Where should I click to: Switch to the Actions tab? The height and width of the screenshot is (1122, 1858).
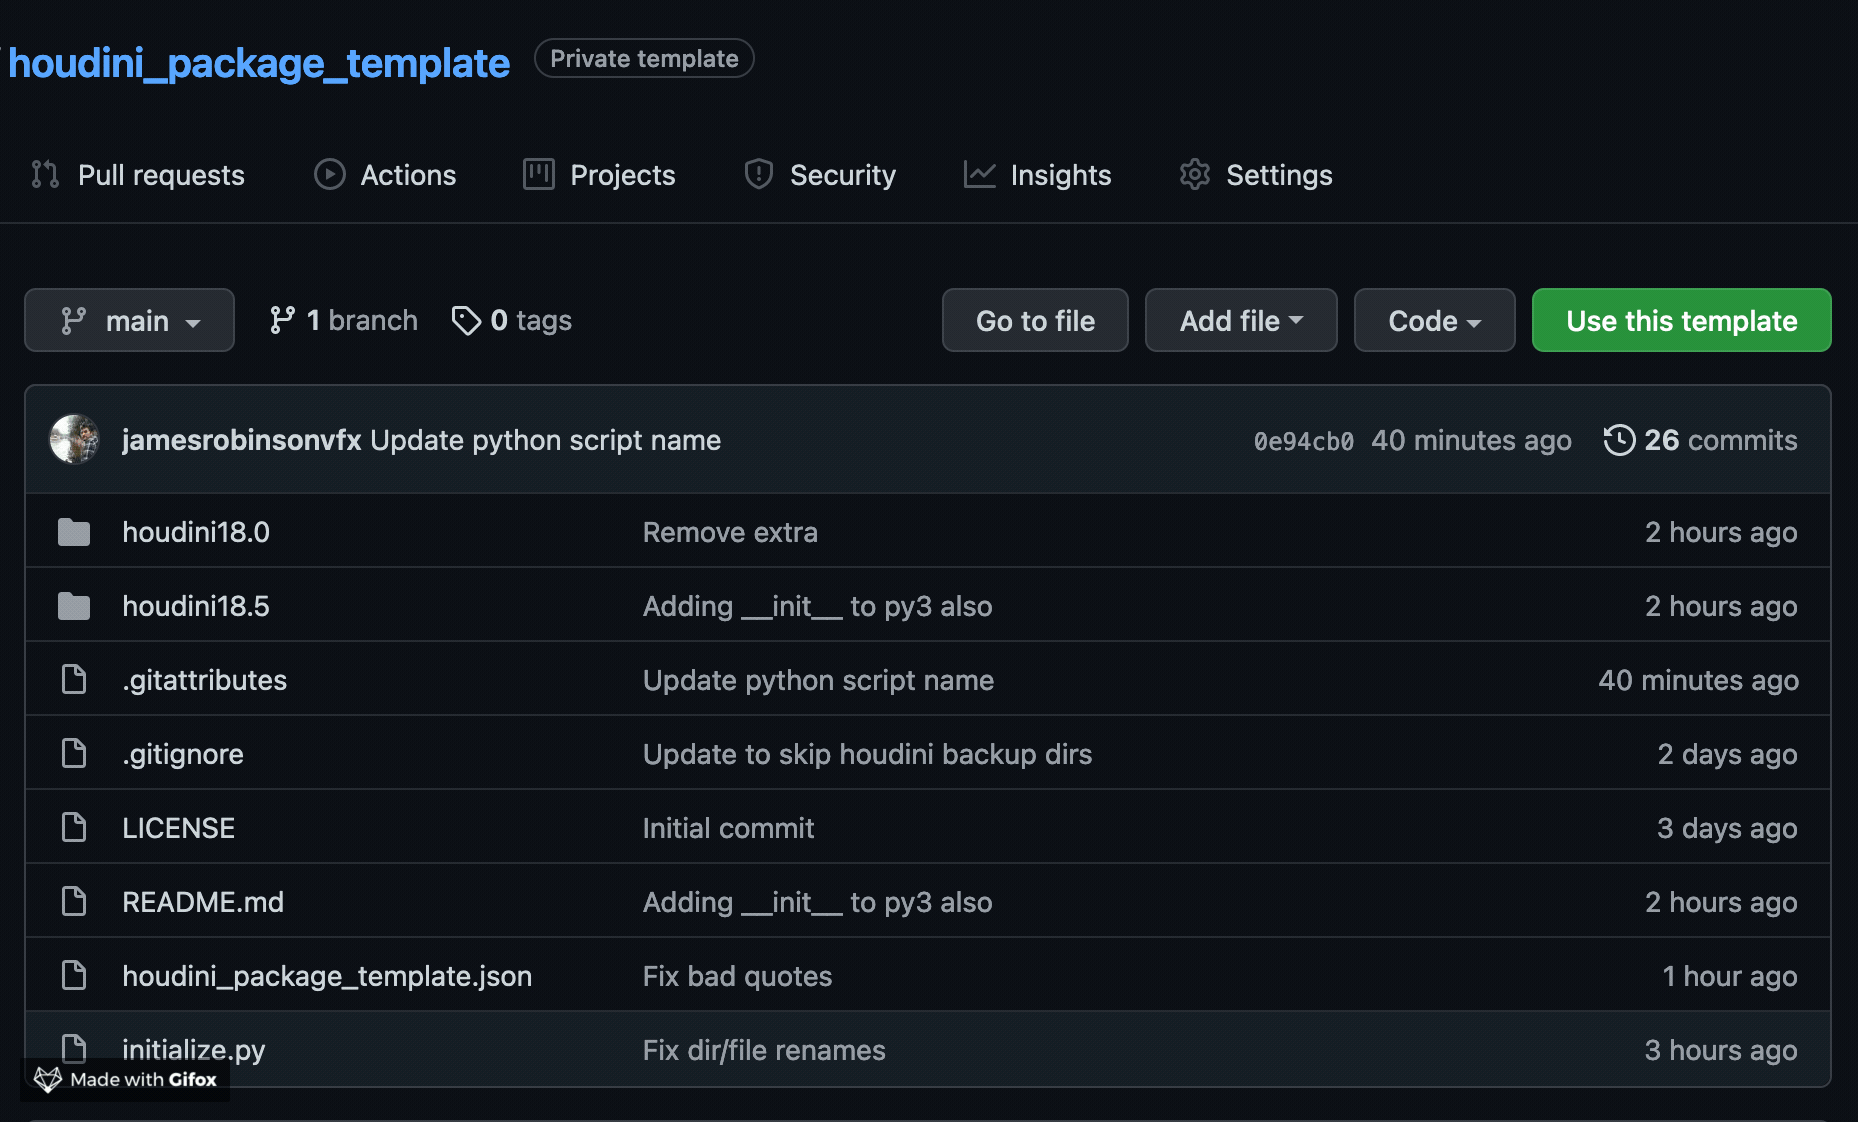(x=385, y=175)
